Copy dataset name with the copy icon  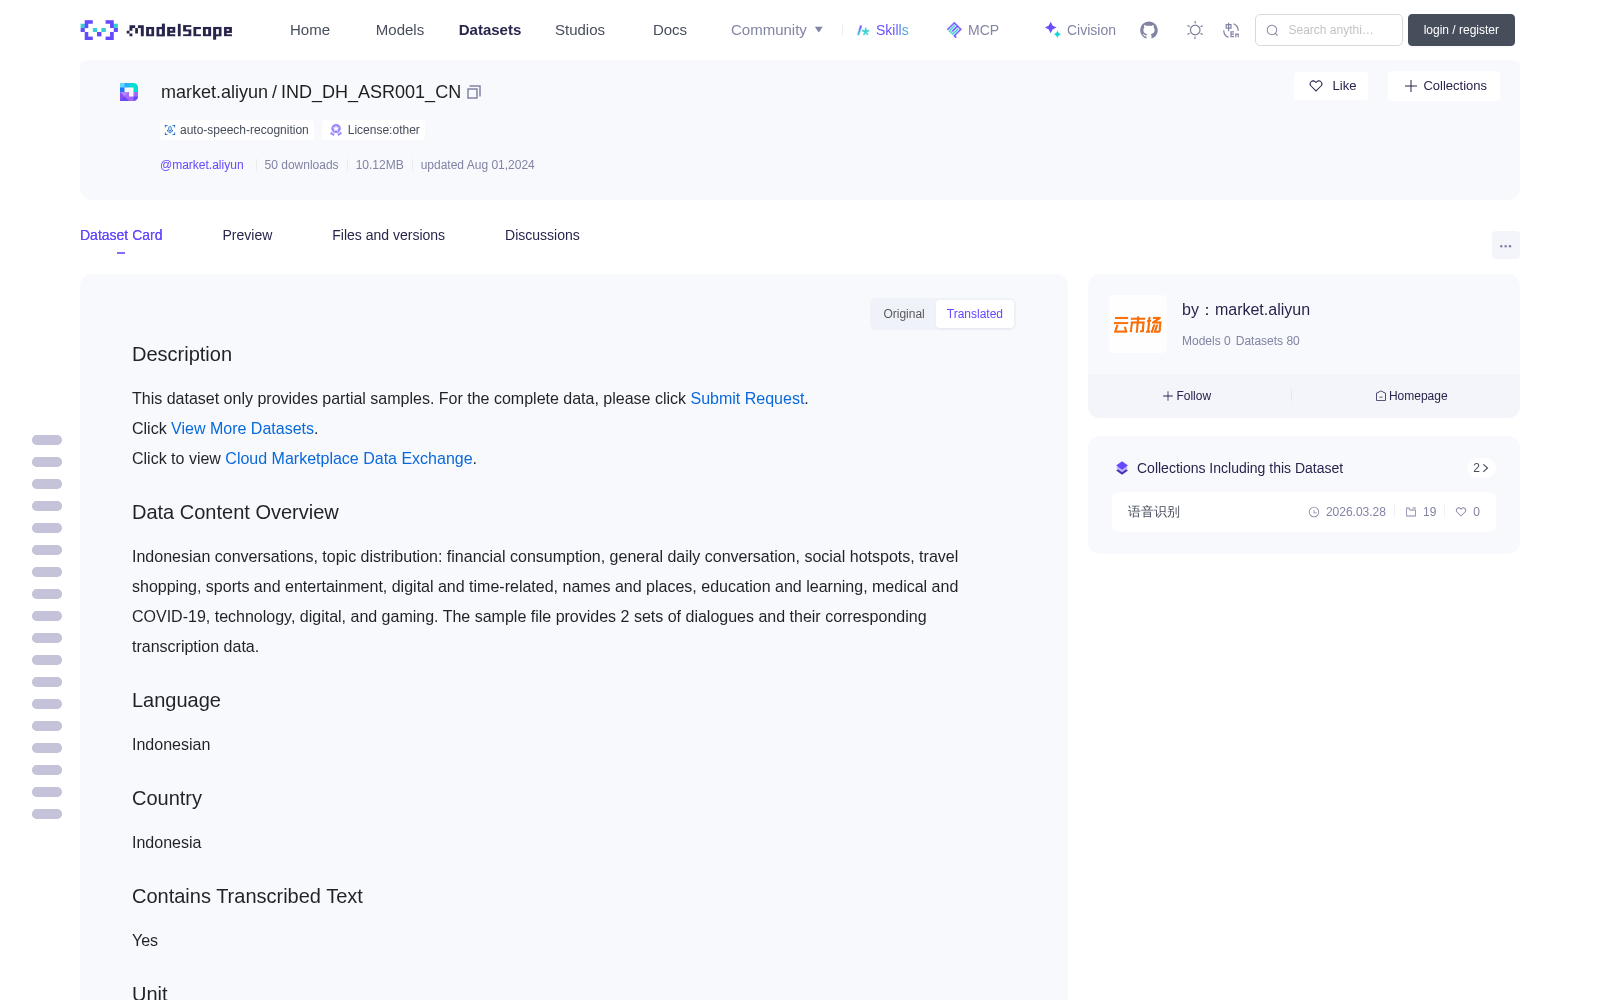474,92
